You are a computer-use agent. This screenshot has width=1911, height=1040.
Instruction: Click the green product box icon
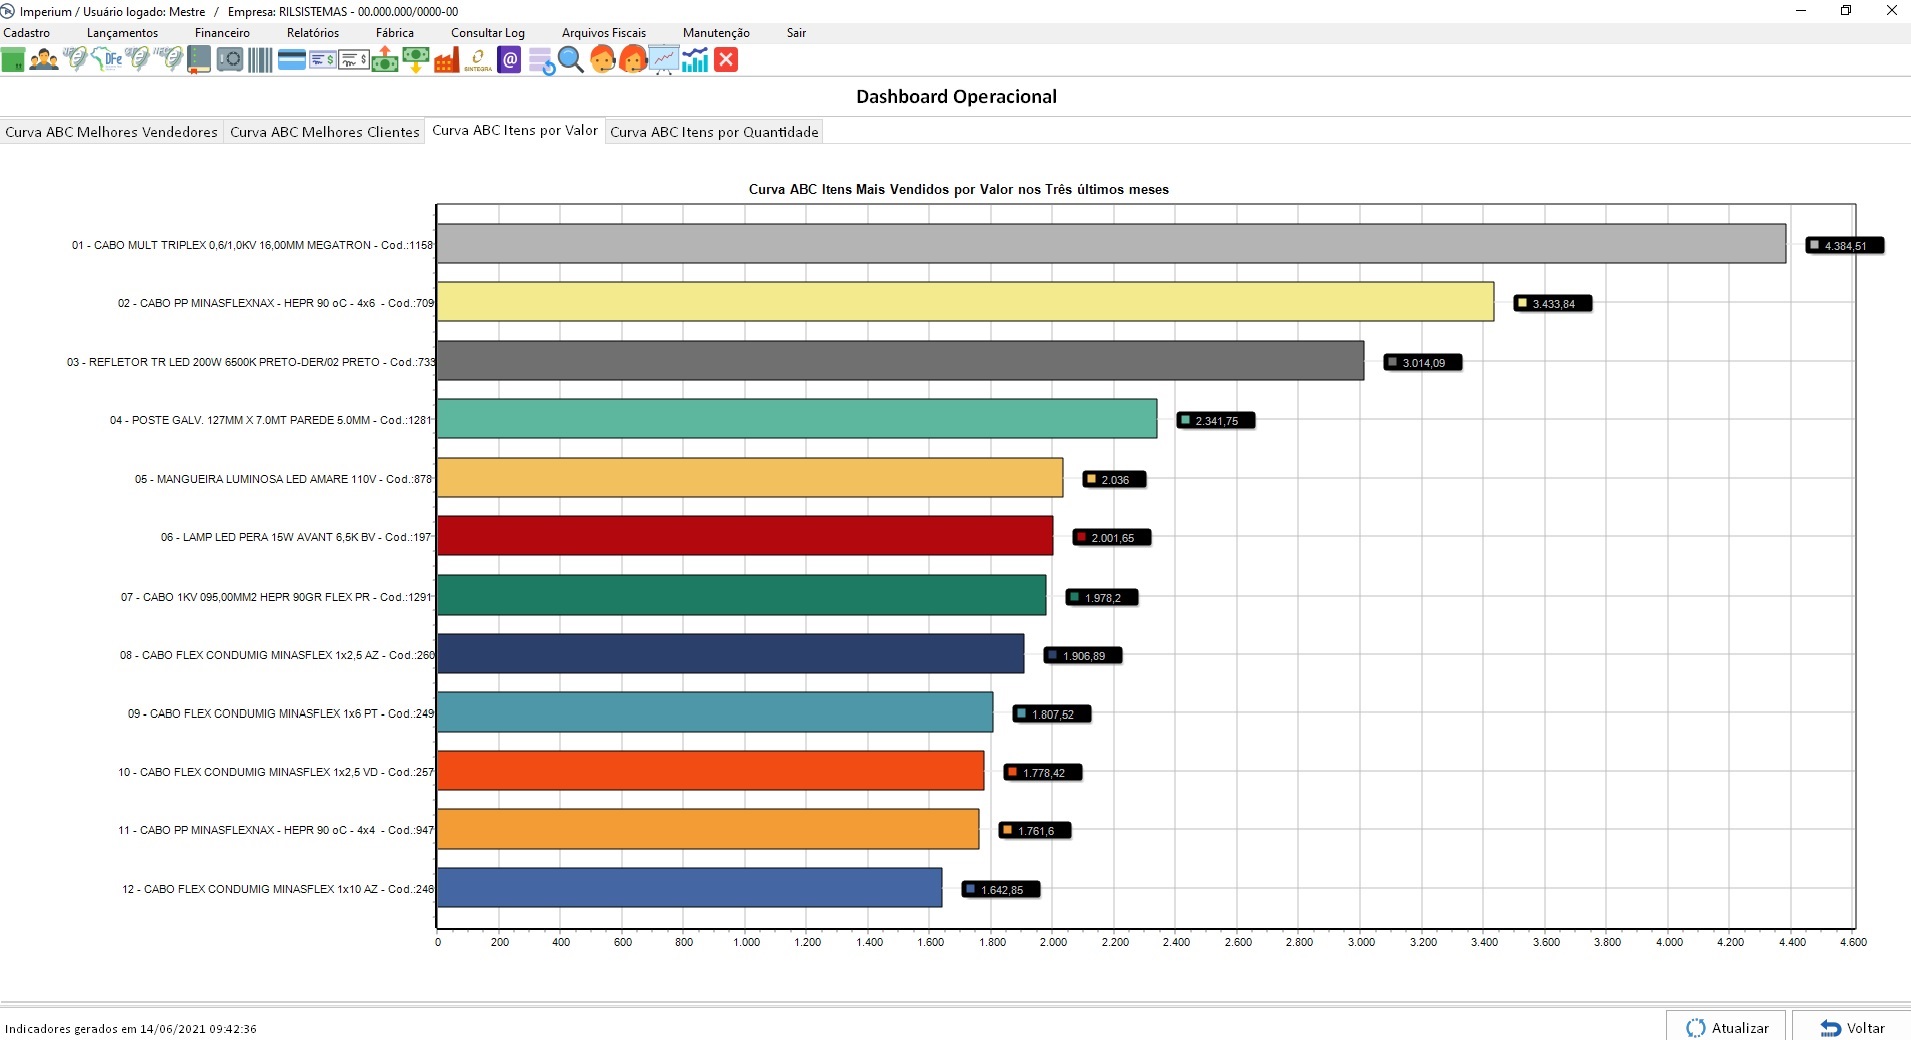click(x=13, y=60)
